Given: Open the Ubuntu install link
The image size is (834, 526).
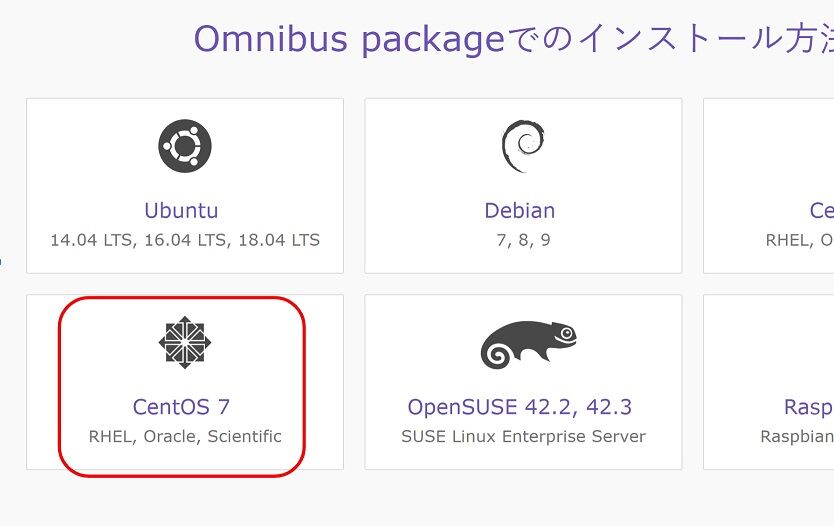Looking at the screenshot, I should point(181,211).
